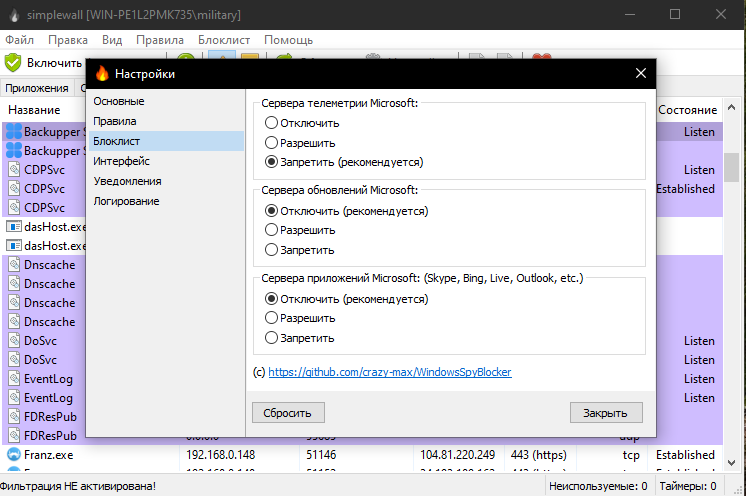
Task: Click the Franz.exe application icon
Action: point(14,455)
